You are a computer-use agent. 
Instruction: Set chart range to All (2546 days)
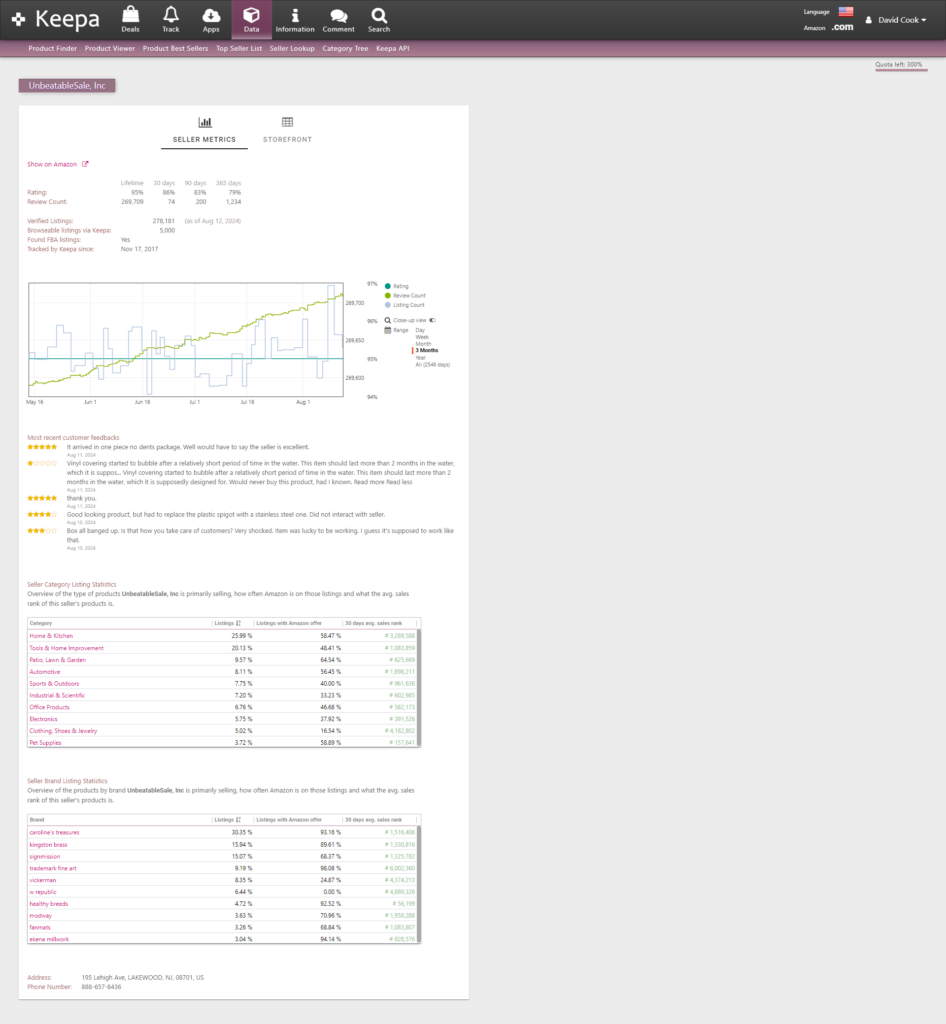433,364
